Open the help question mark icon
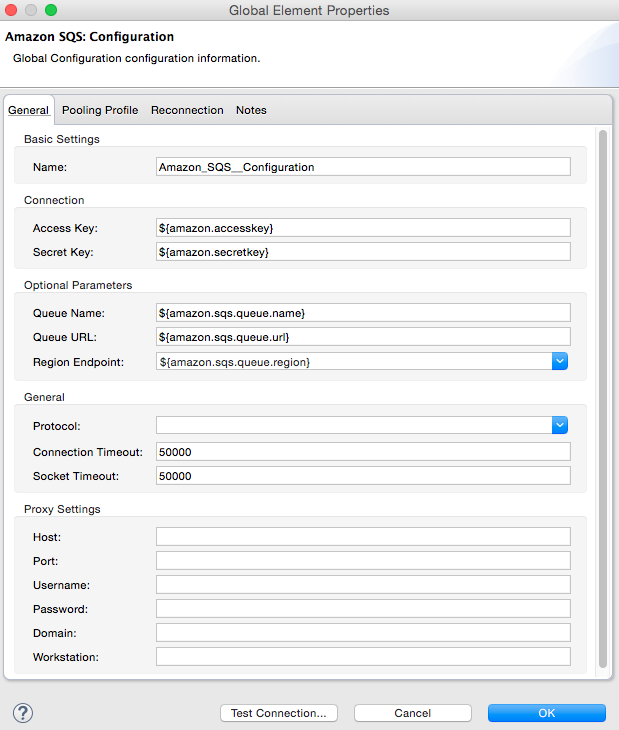Image resolution: width=619 pixels, height=730 pixels. (x=23, y=713)
